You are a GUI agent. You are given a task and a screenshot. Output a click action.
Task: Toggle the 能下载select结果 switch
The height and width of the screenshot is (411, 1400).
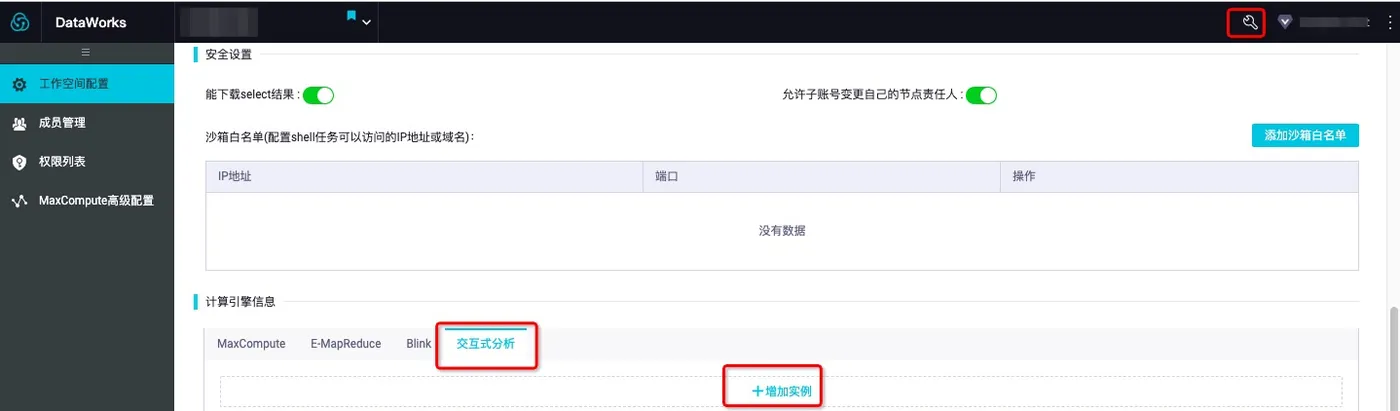[318, 95]
